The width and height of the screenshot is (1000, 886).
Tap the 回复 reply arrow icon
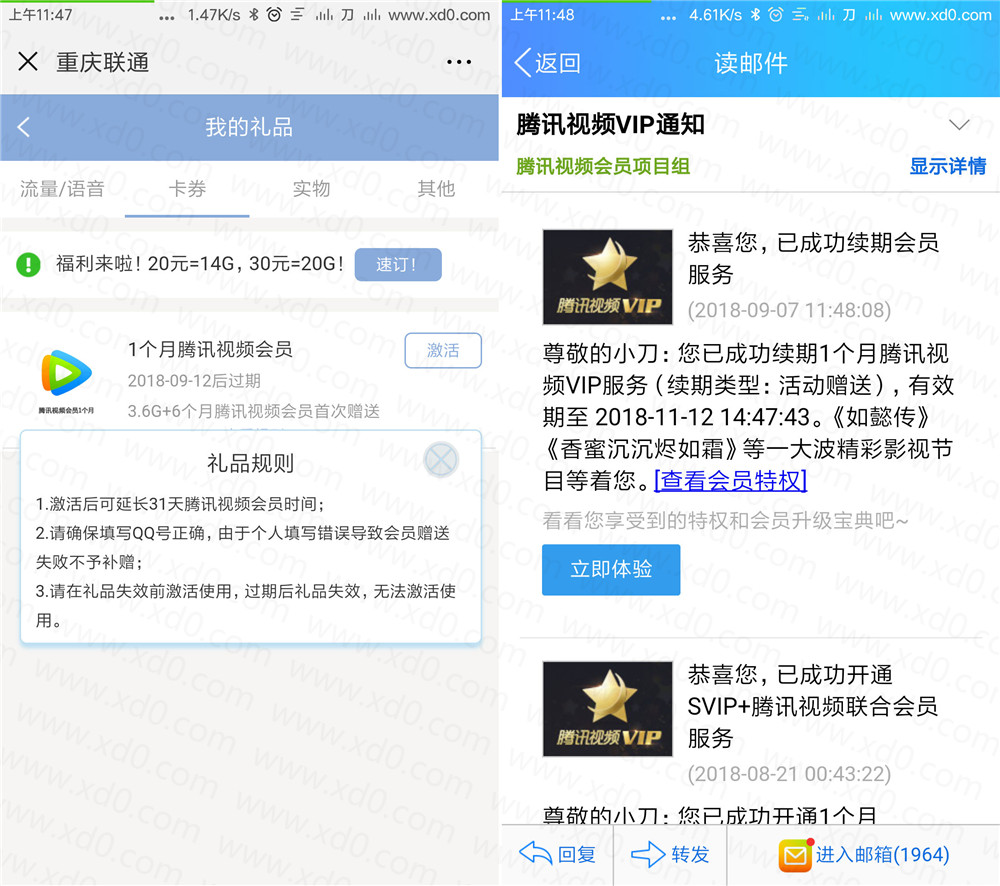536,854
